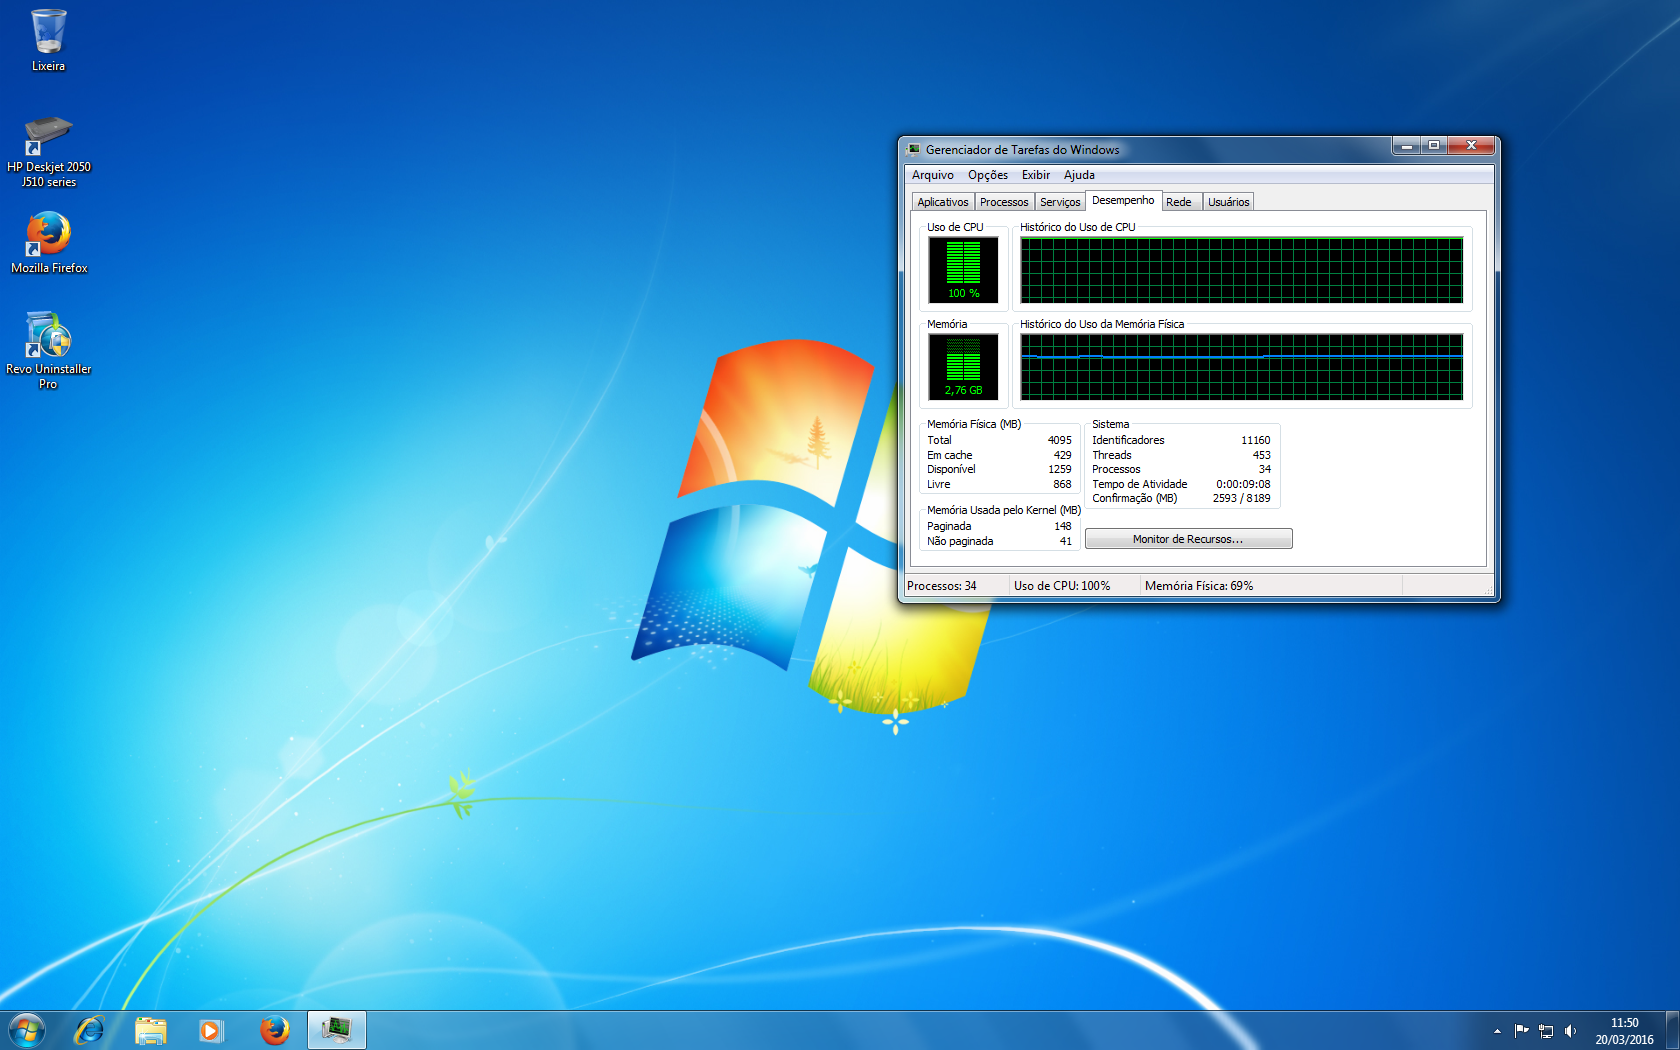1680x1050 pixels.
Task: Minimize the Task Manager window
Action: (1406, 146)
